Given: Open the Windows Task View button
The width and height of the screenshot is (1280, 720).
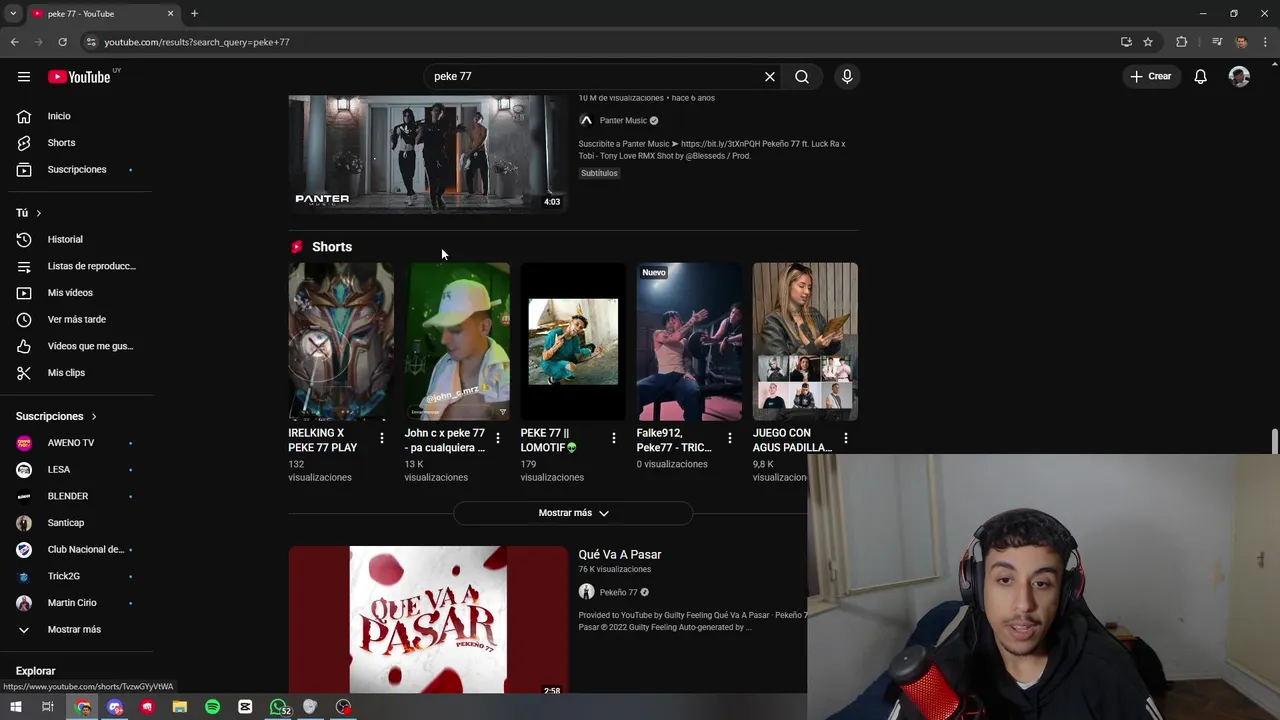Looking at the screenshot, I should (47, 707).
